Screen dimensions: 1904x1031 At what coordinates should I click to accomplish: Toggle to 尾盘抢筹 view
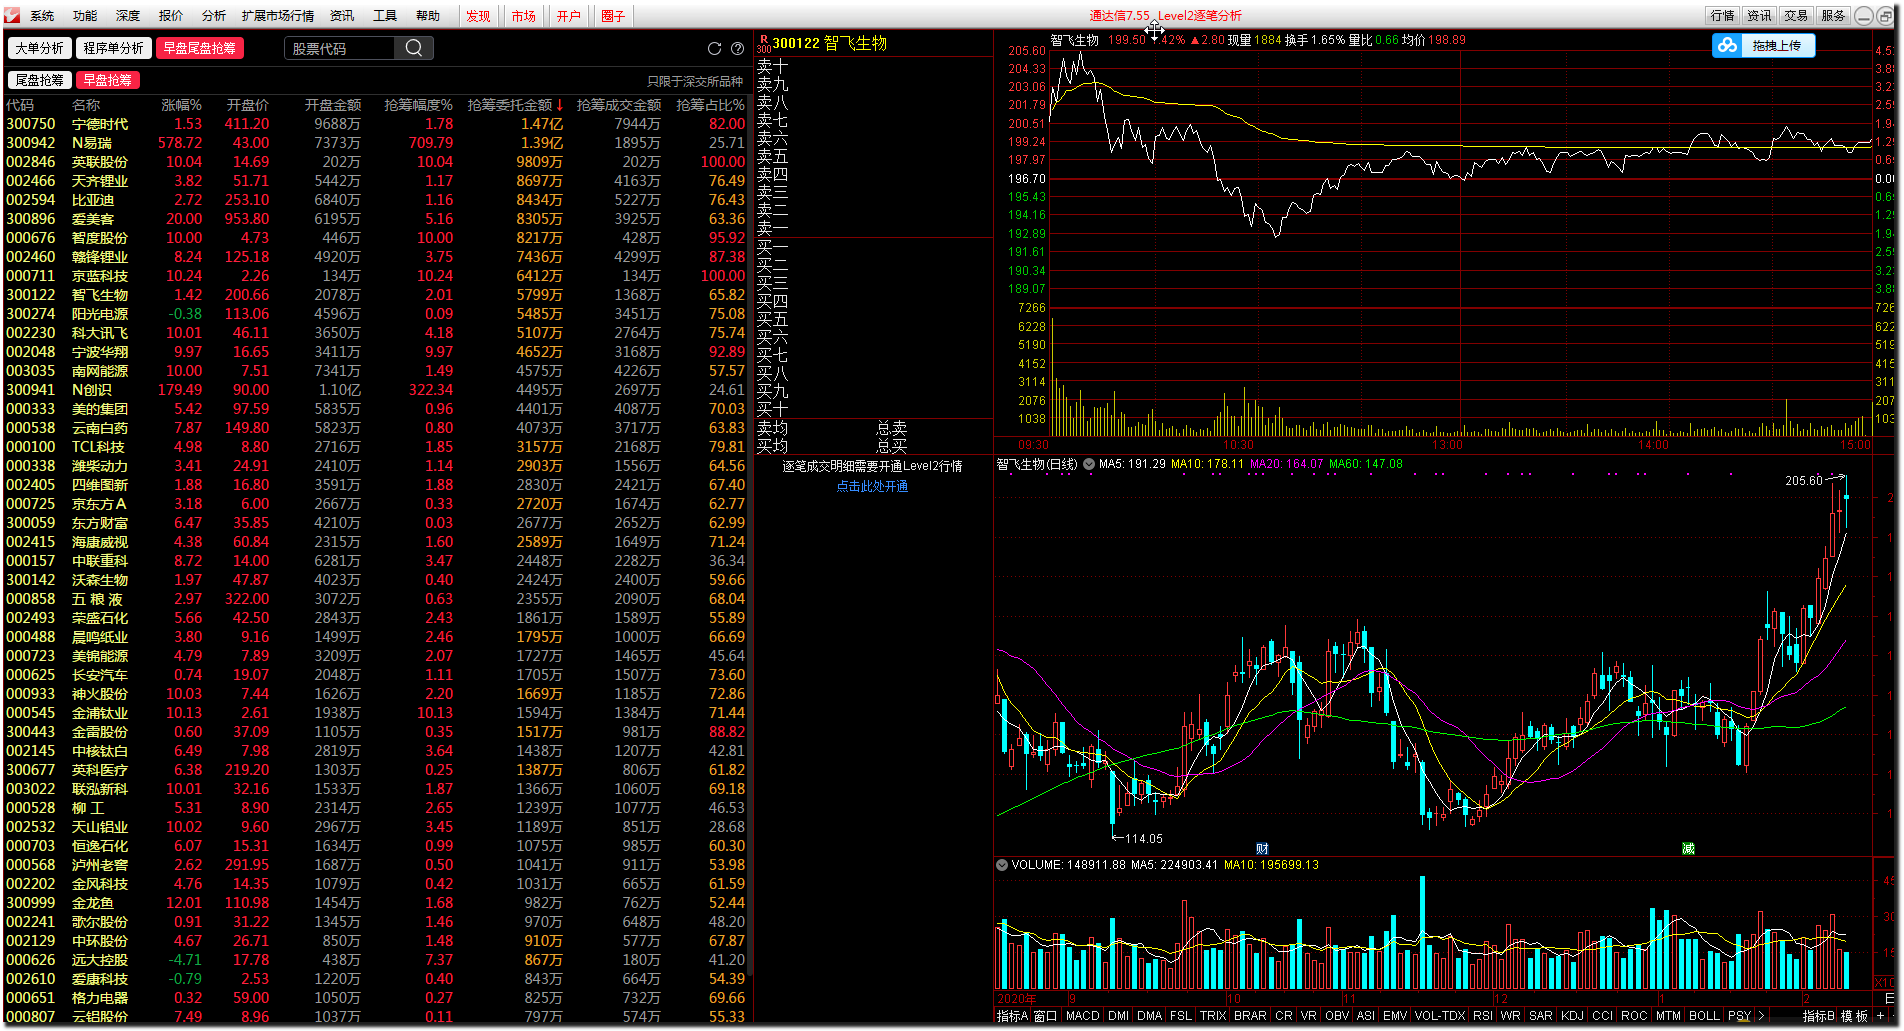tap(39, 80)
